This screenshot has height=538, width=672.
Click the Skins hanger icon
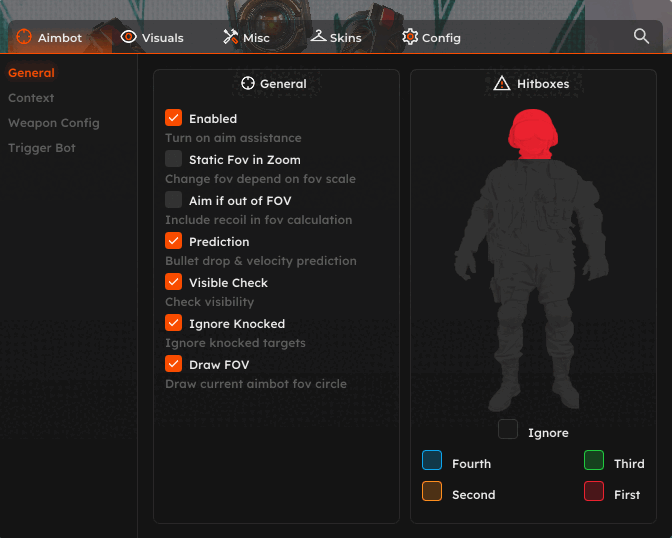tap(318, 37)
